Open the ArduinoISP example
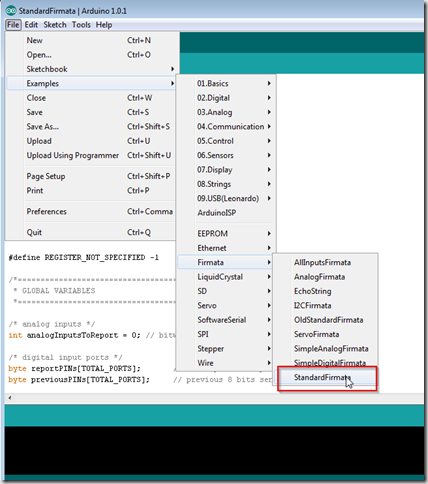Image resolution: width=428 pixels, height=484 pixels. (226, 212)
